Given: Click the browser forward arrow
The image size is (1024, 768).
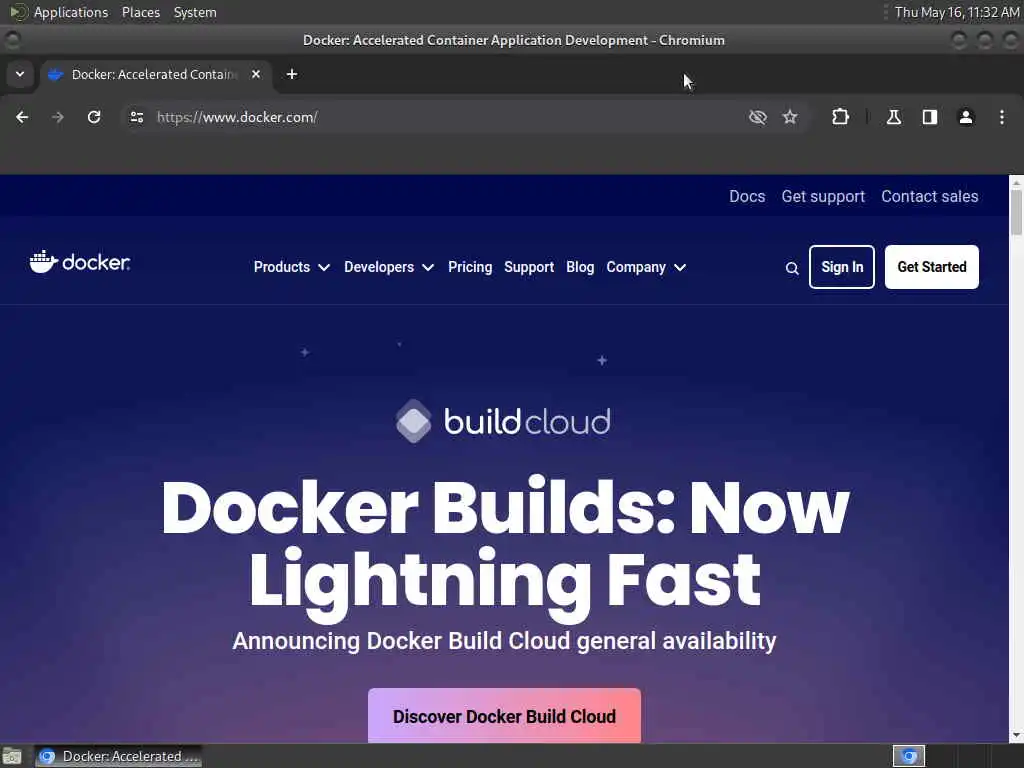Looking at the screenshot, I should coord(58,117).
